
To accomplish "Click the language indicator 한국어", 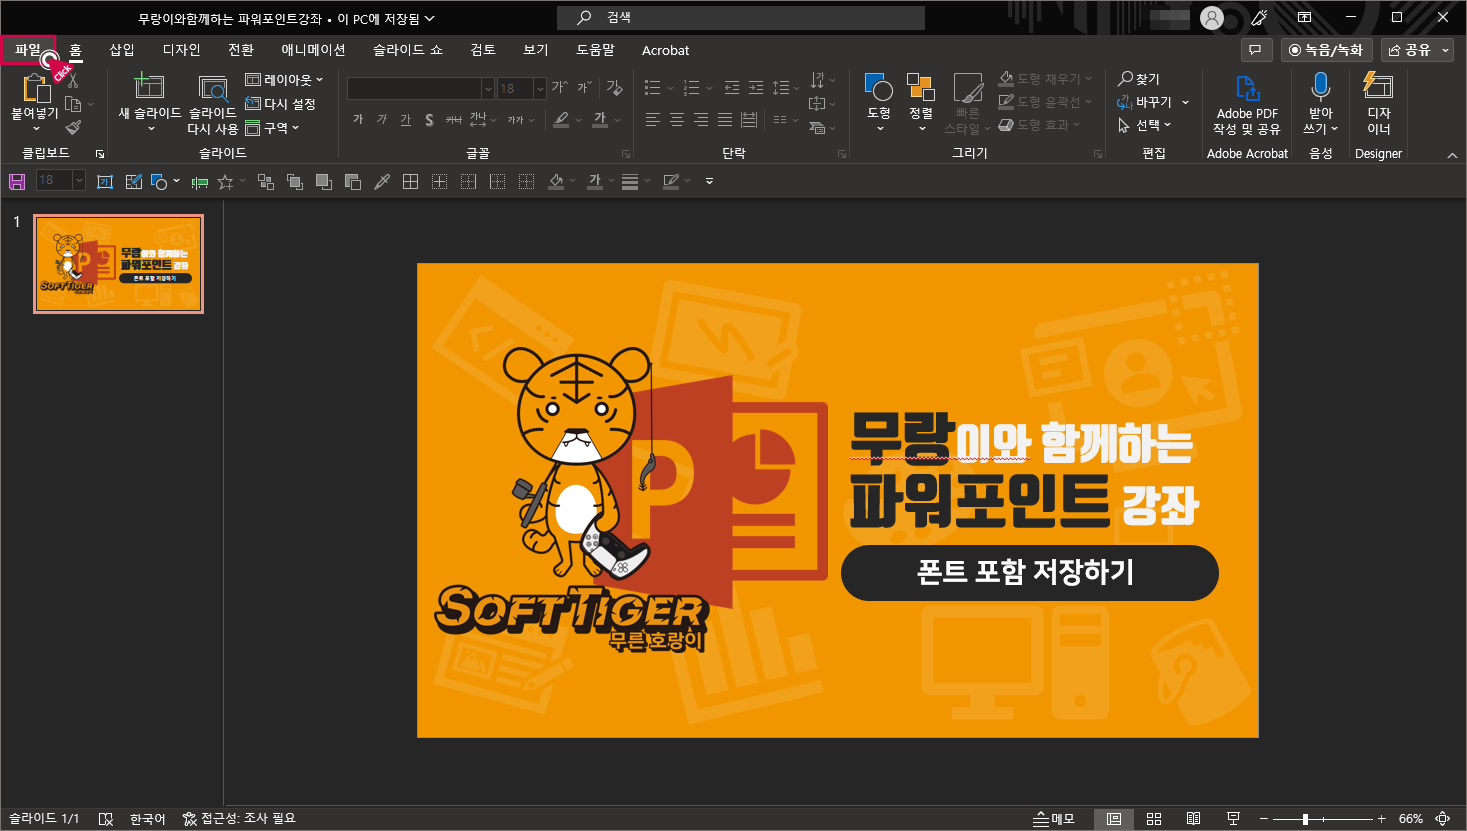I will point(148,819).
